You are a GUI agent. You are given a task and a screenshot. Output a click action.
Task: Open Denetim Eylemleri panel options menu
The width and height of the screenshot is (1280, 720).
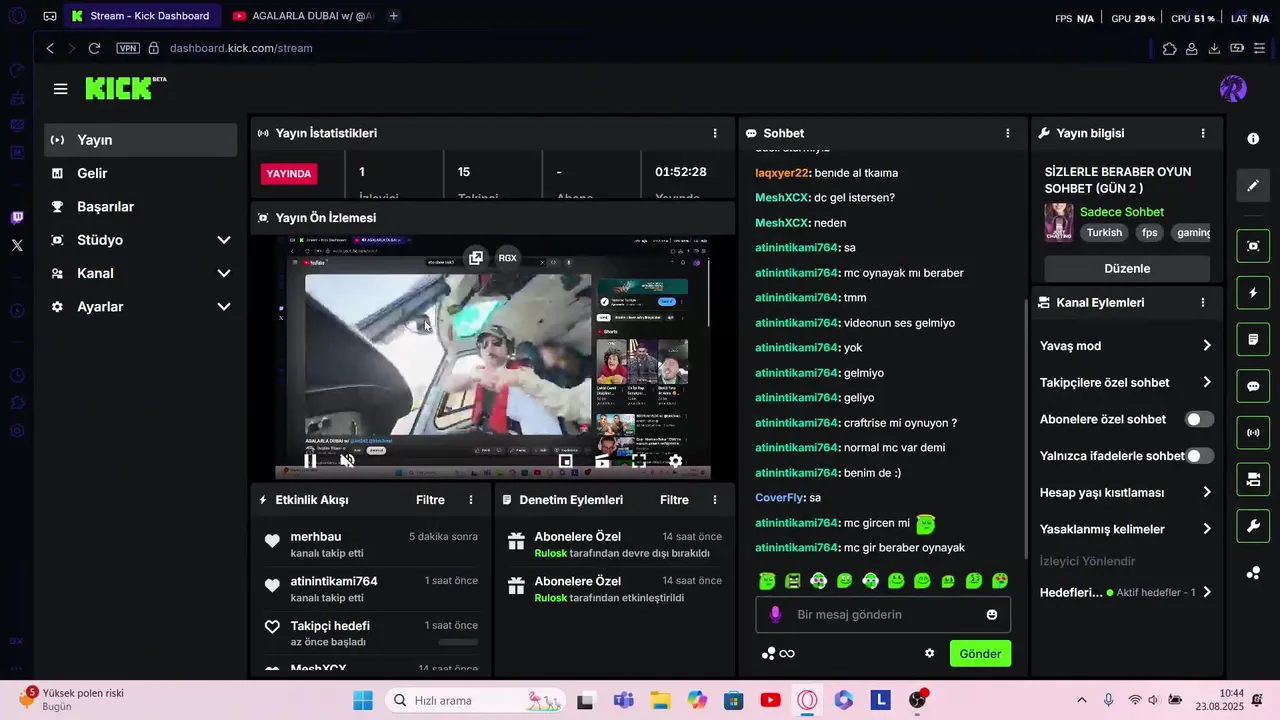pos(715,500)
